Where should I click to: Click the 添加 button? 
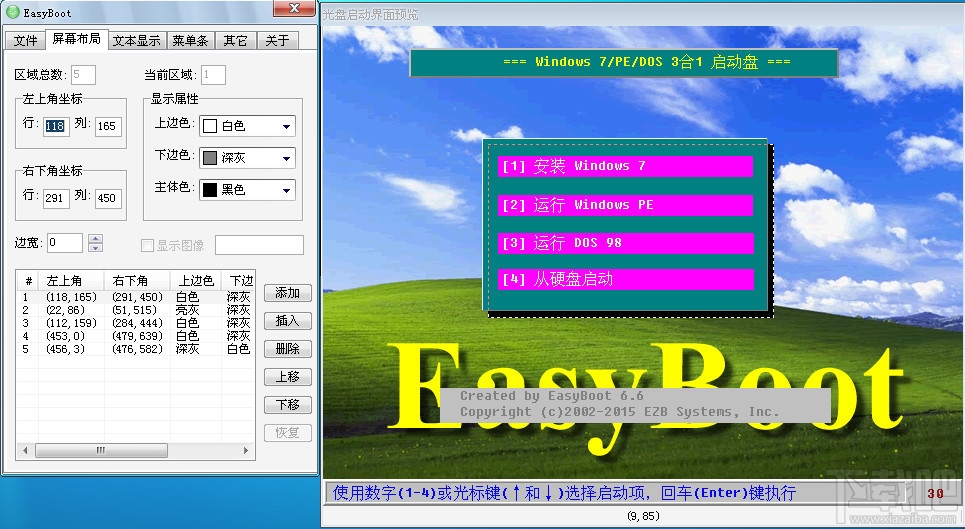pyautogui.click(x=287, y=293)
